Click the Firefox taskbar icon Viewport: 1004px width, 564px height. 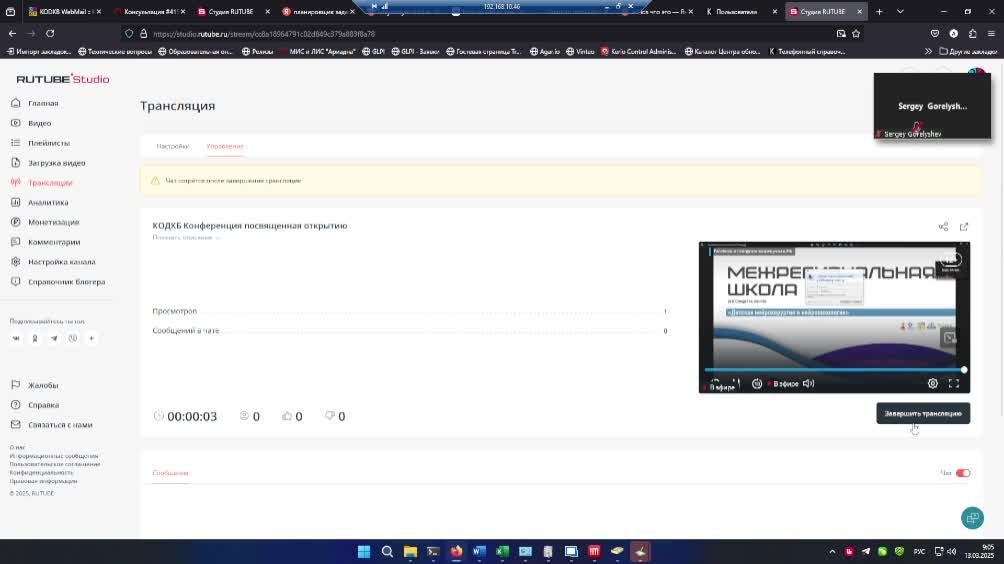click(x=456, y=551)
